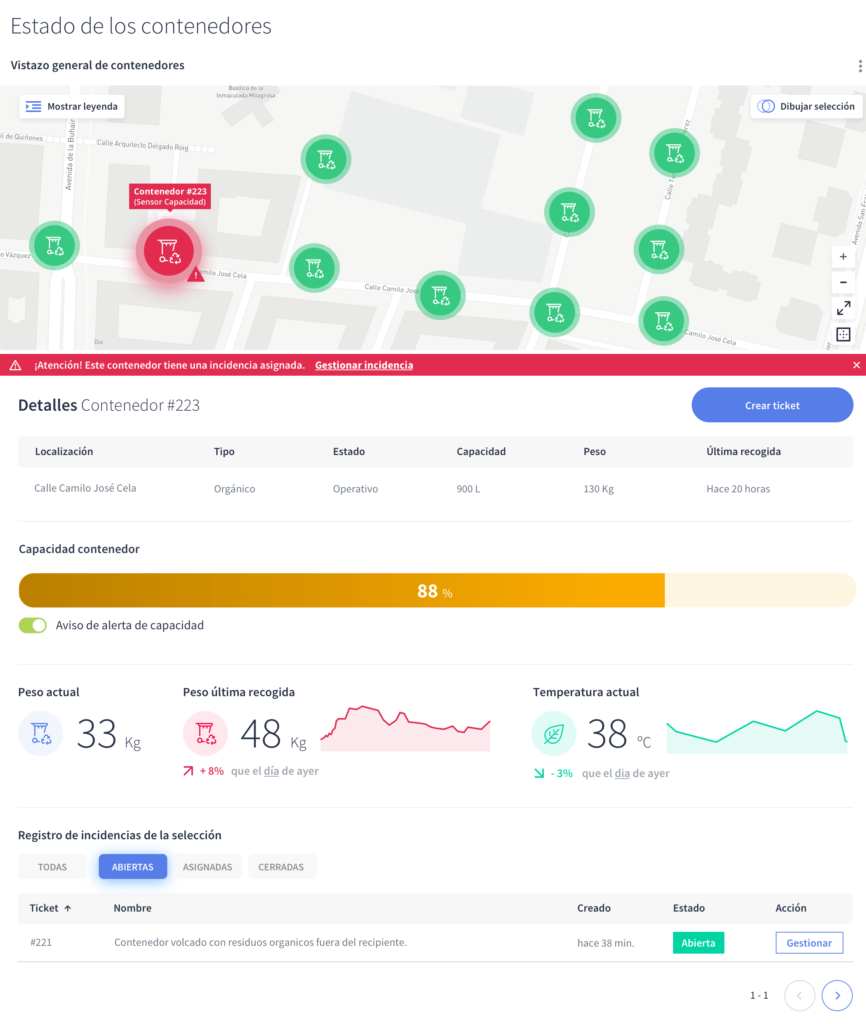Click '130 Kg' weight cell
This screenshot has width=866, height=1024.
pyautogui.click(x=598, y=488)
